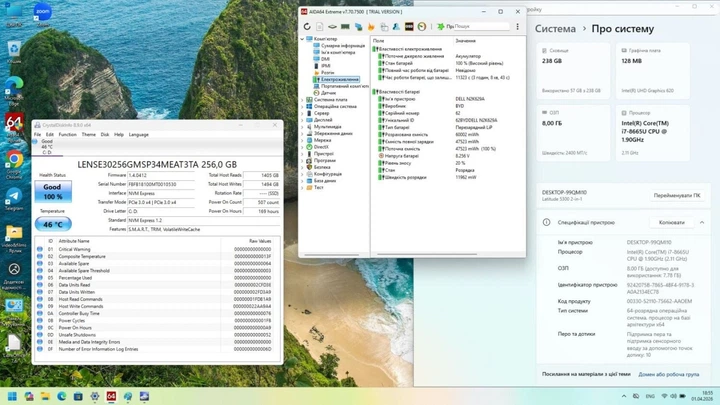Select Датчик in the AIDA64 tree
The image size is (720, 405).
(x=328, y=93)
